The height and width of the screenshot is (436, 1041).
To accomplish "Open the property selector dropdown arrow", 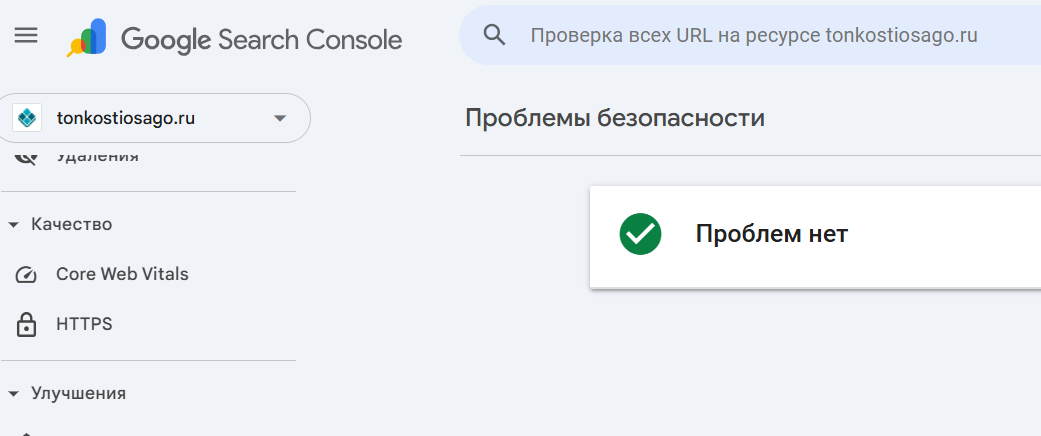I will click(280, 118).
